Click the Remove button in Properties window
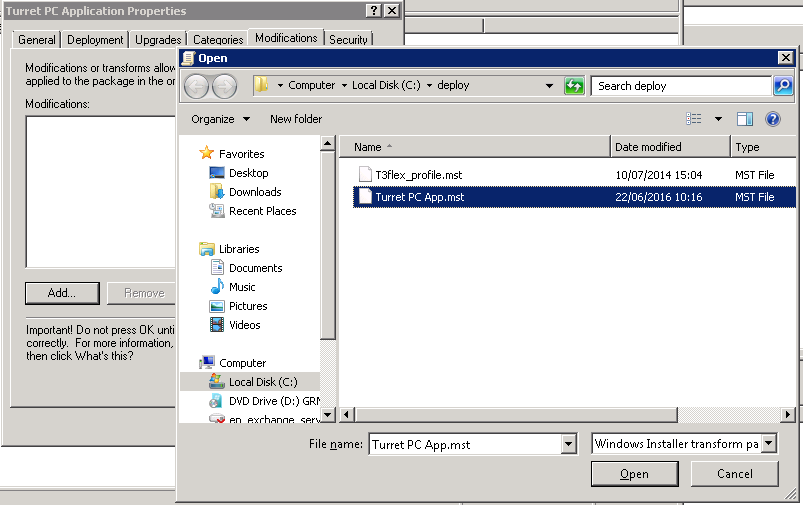 (142, 293)
